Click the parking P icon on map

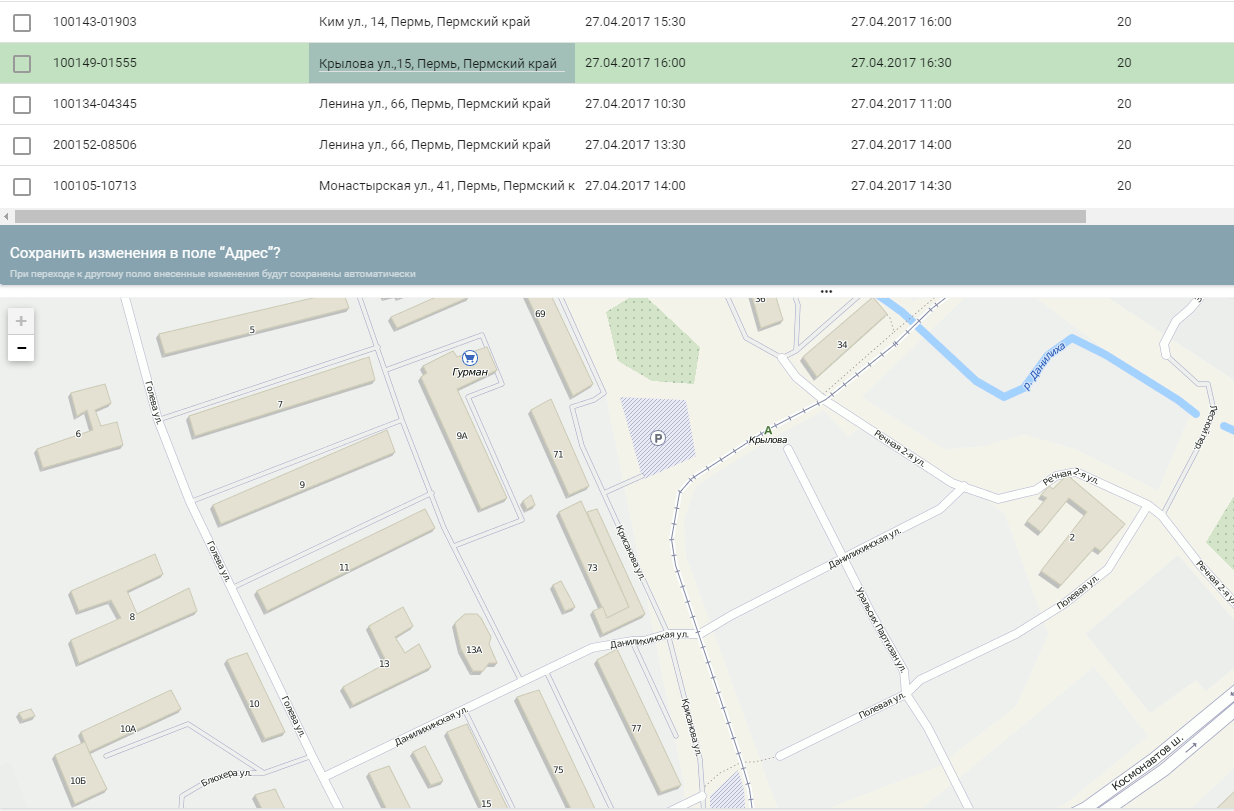coord(657,437)
